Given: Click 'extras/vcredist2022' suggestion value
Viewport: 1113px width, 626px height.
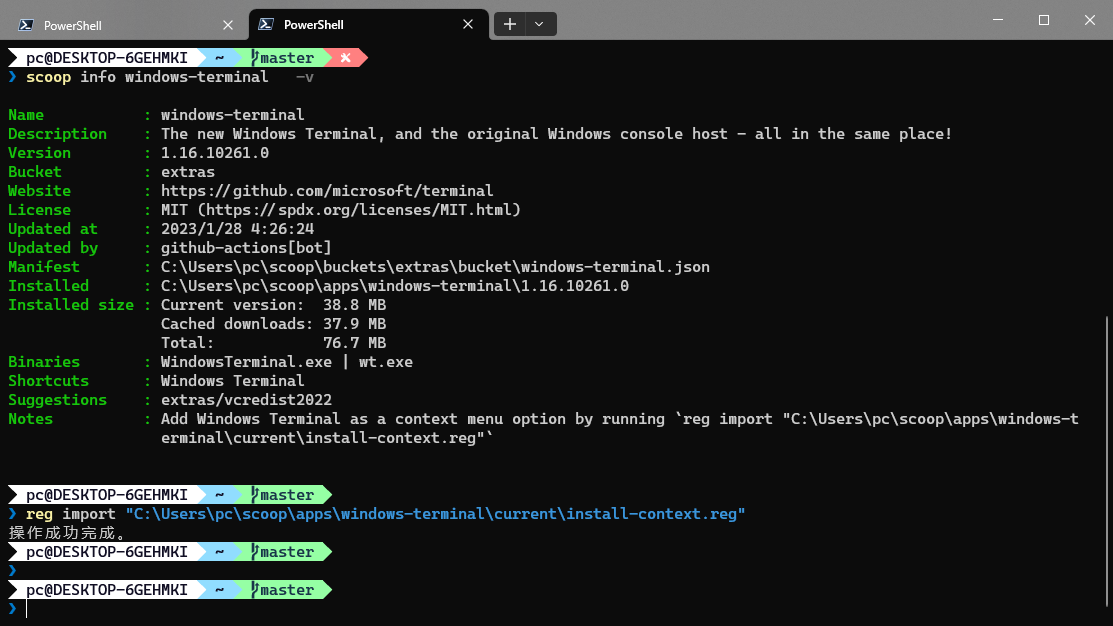Looking at the screenshot, I should click(246, 400).
